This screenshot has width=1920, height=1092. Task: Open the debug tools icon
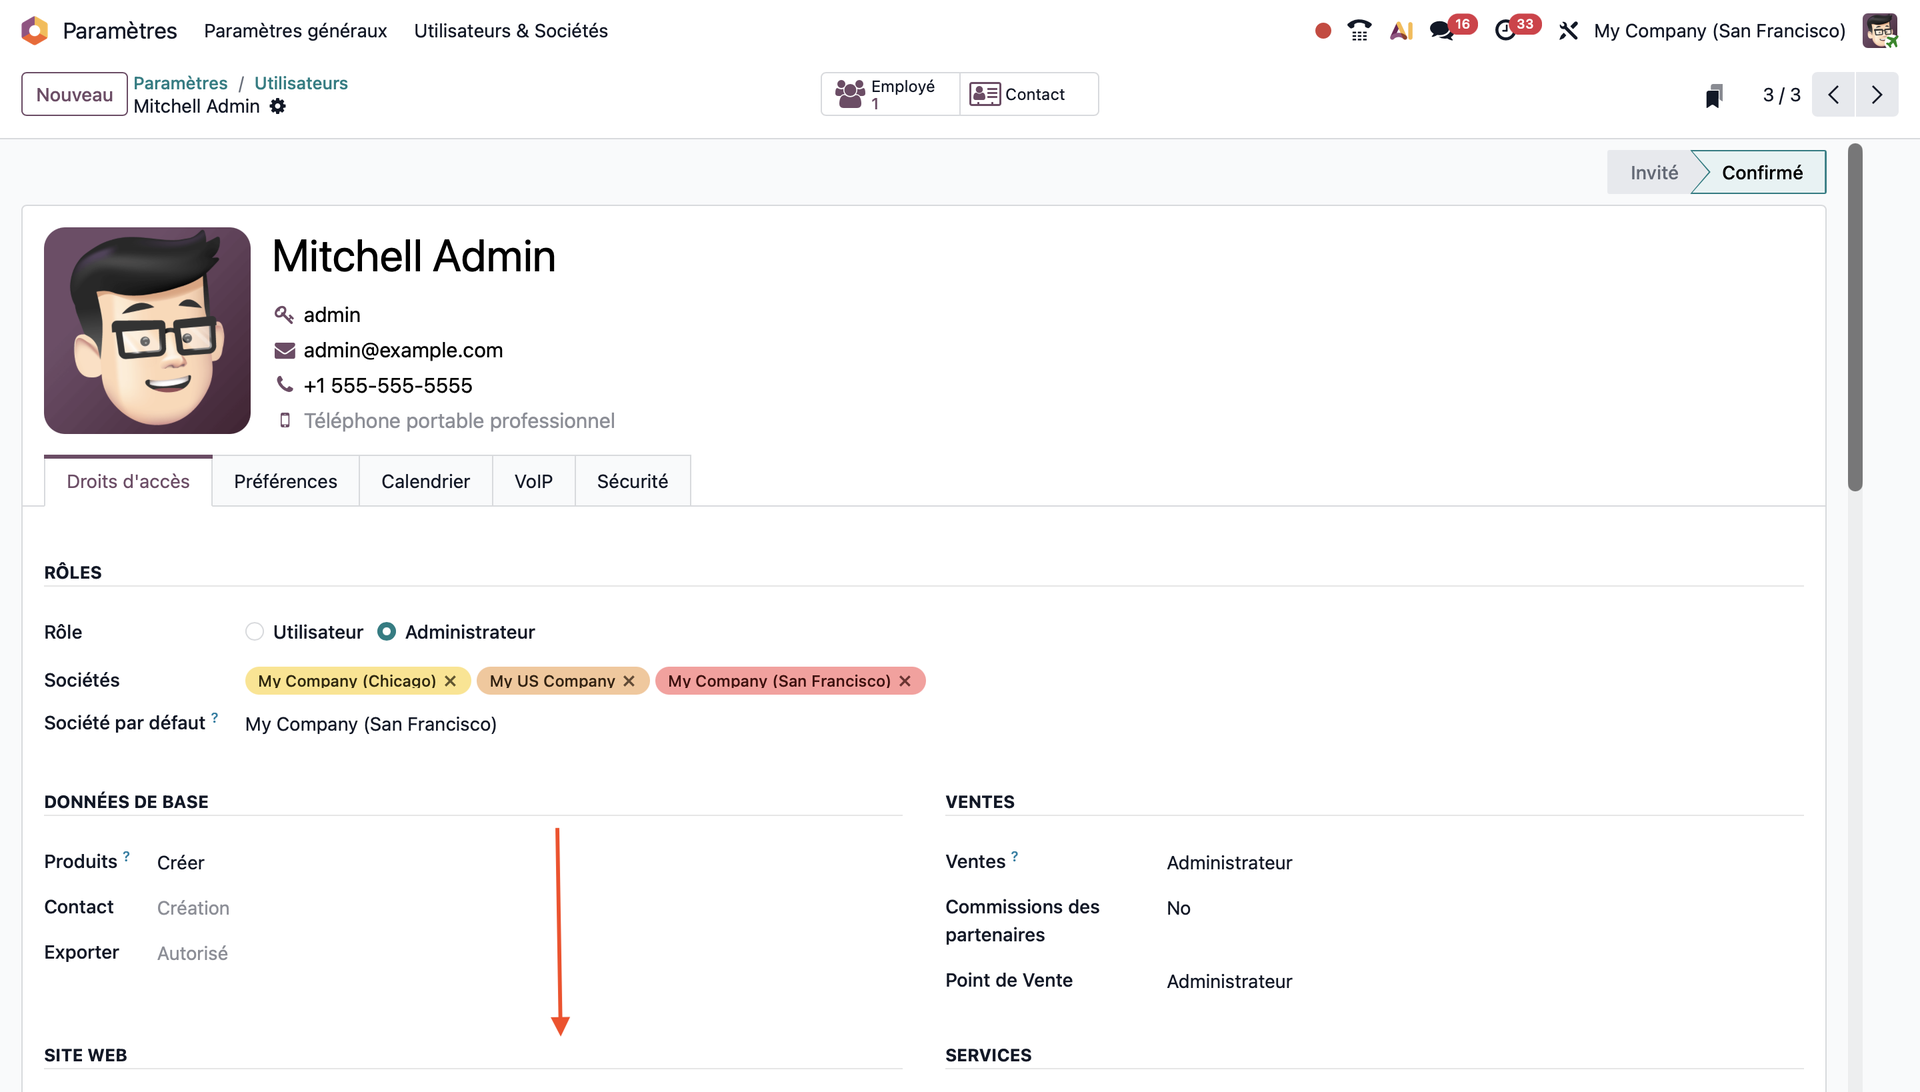[1568, 31]
